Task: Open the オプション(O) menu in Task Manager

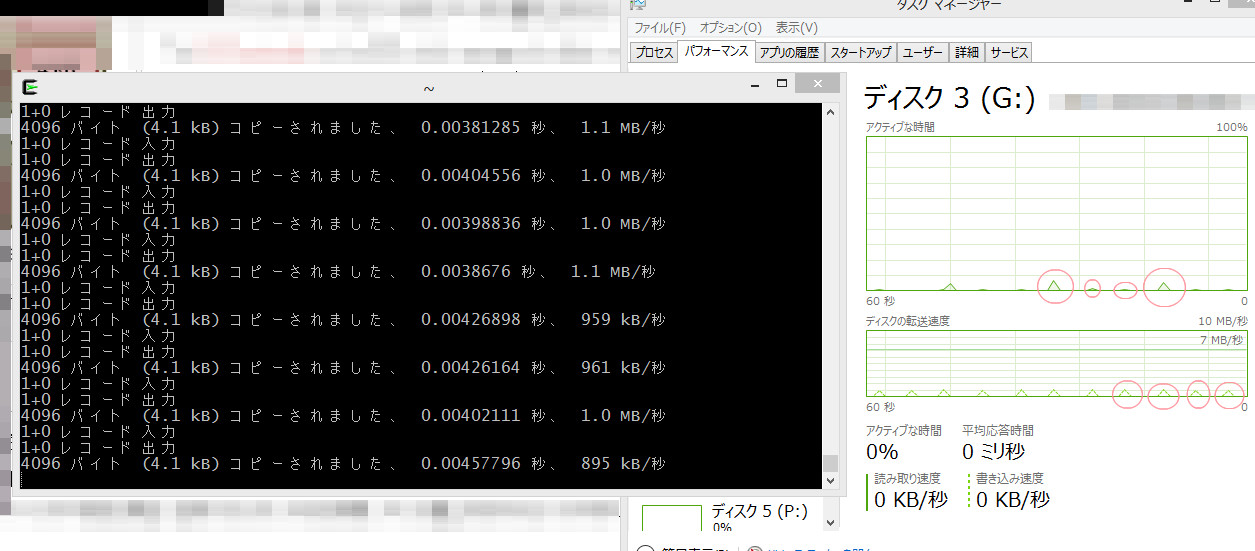Action: (x=730, y=28)
